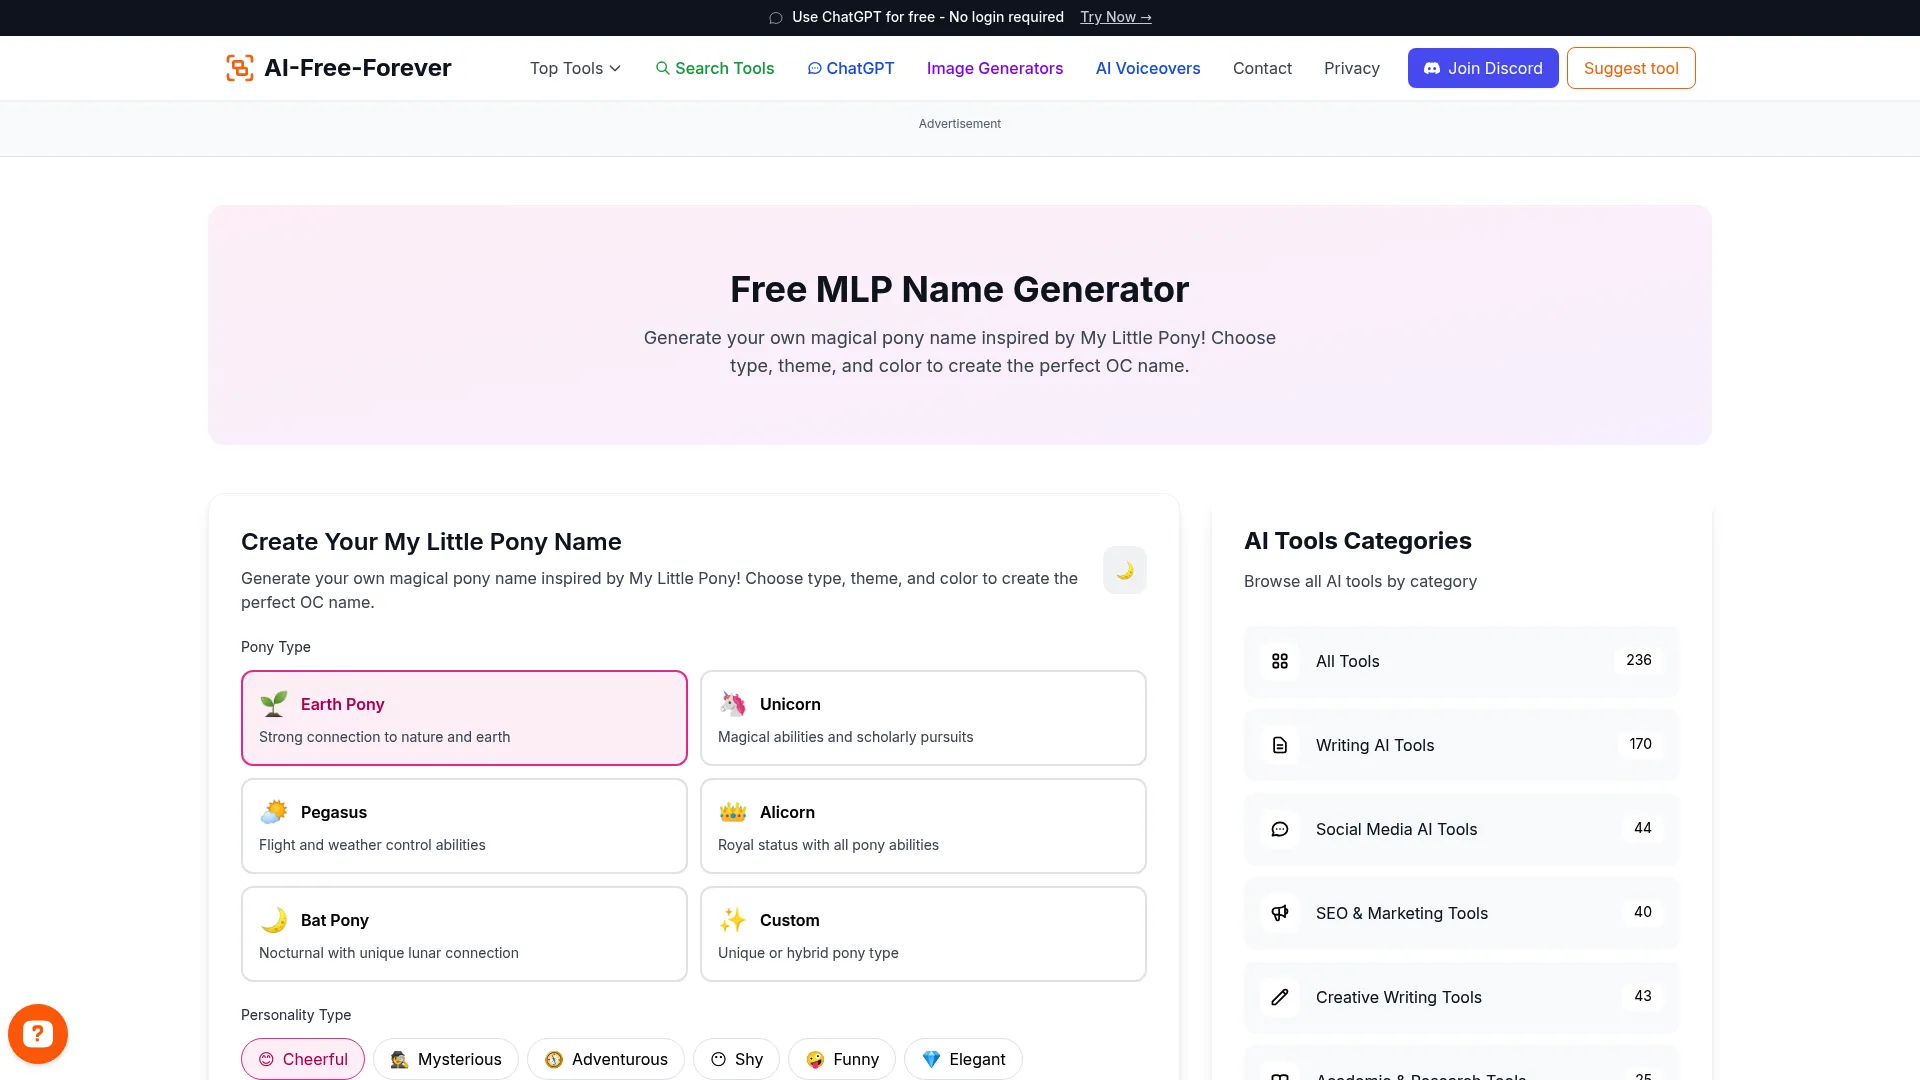This screenshot has width=1920, height=1080.
Task: Select the Alicorn pony type
Action: click(x=923, y=825)
